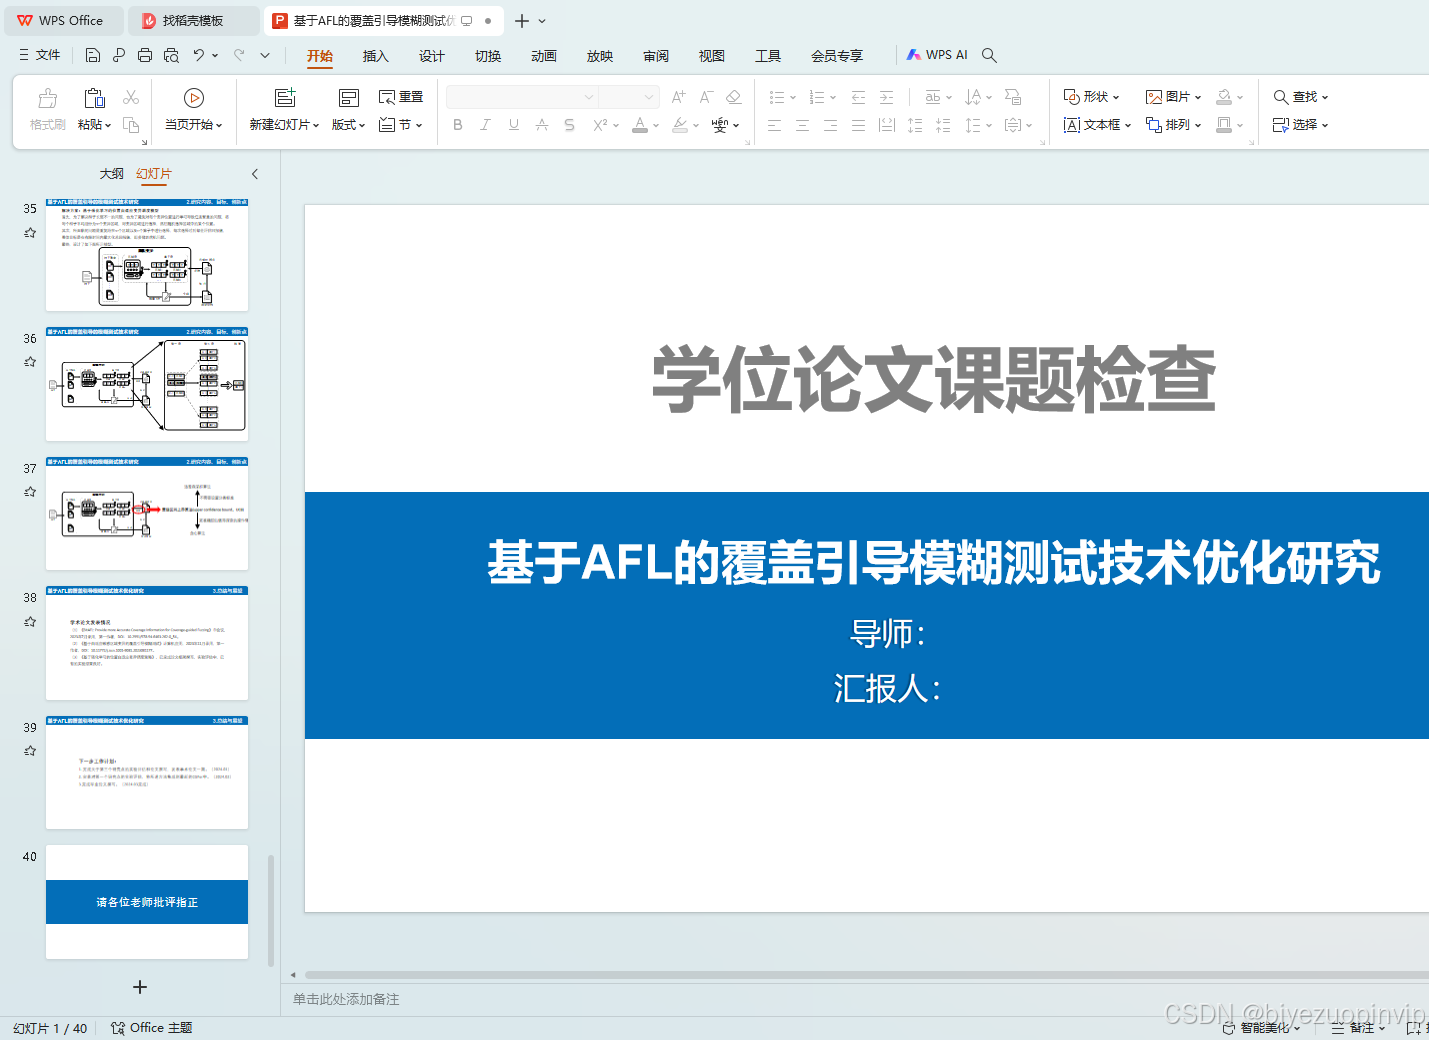Click the 形状 shapes tool
This screenshot has height=1040, width=1429.
point(1091,96)
